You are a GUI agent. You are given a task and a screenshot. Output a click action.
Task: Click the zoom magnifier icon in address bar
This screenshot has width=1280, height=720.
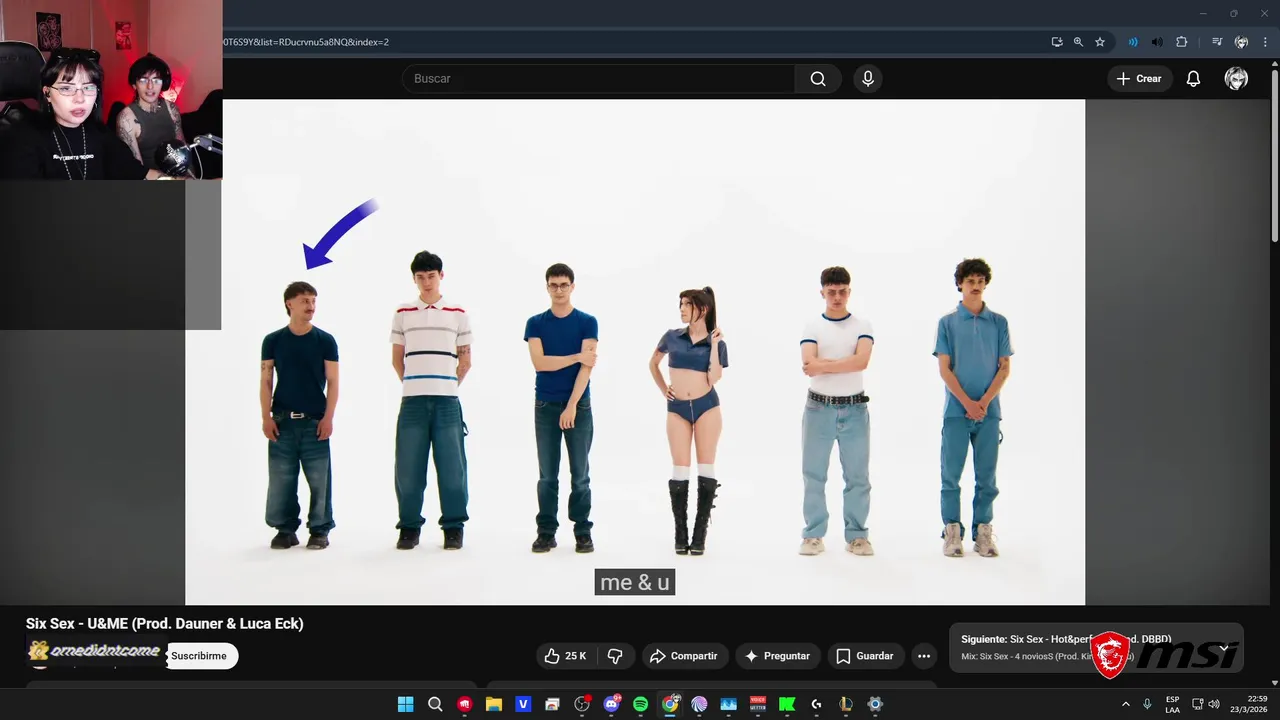point(1078,42)
